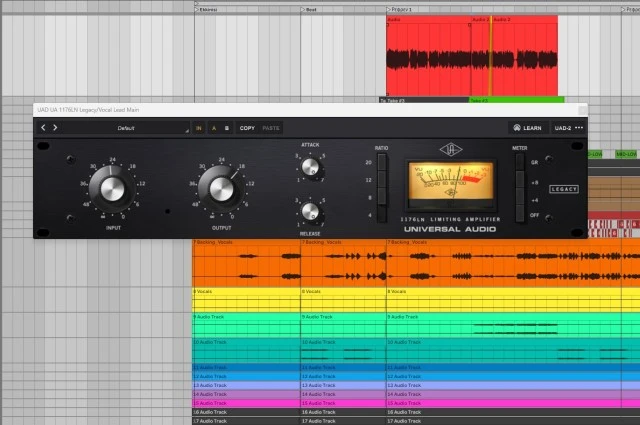Image resolution: width=640 pixels, height=425 pixels.
Task: Click the Prqorv 1 locator marker
Action: click(x=399, y=9)
